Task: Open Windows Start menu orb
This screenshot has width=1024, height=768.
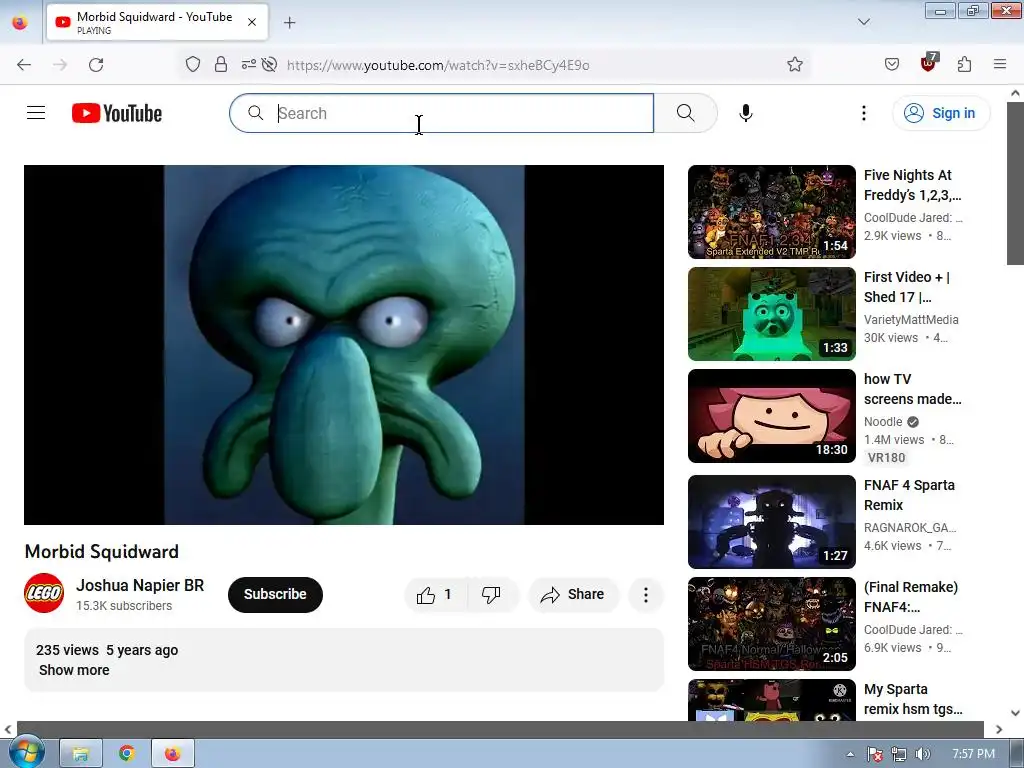Action: tap(26, 753)
